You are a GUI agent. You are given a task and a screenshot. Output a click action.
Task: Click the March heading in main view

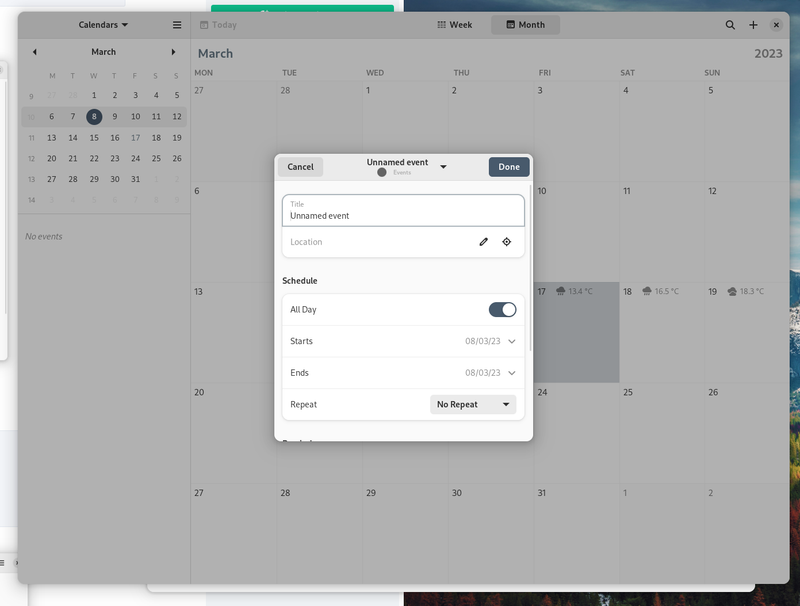point(215,54)
